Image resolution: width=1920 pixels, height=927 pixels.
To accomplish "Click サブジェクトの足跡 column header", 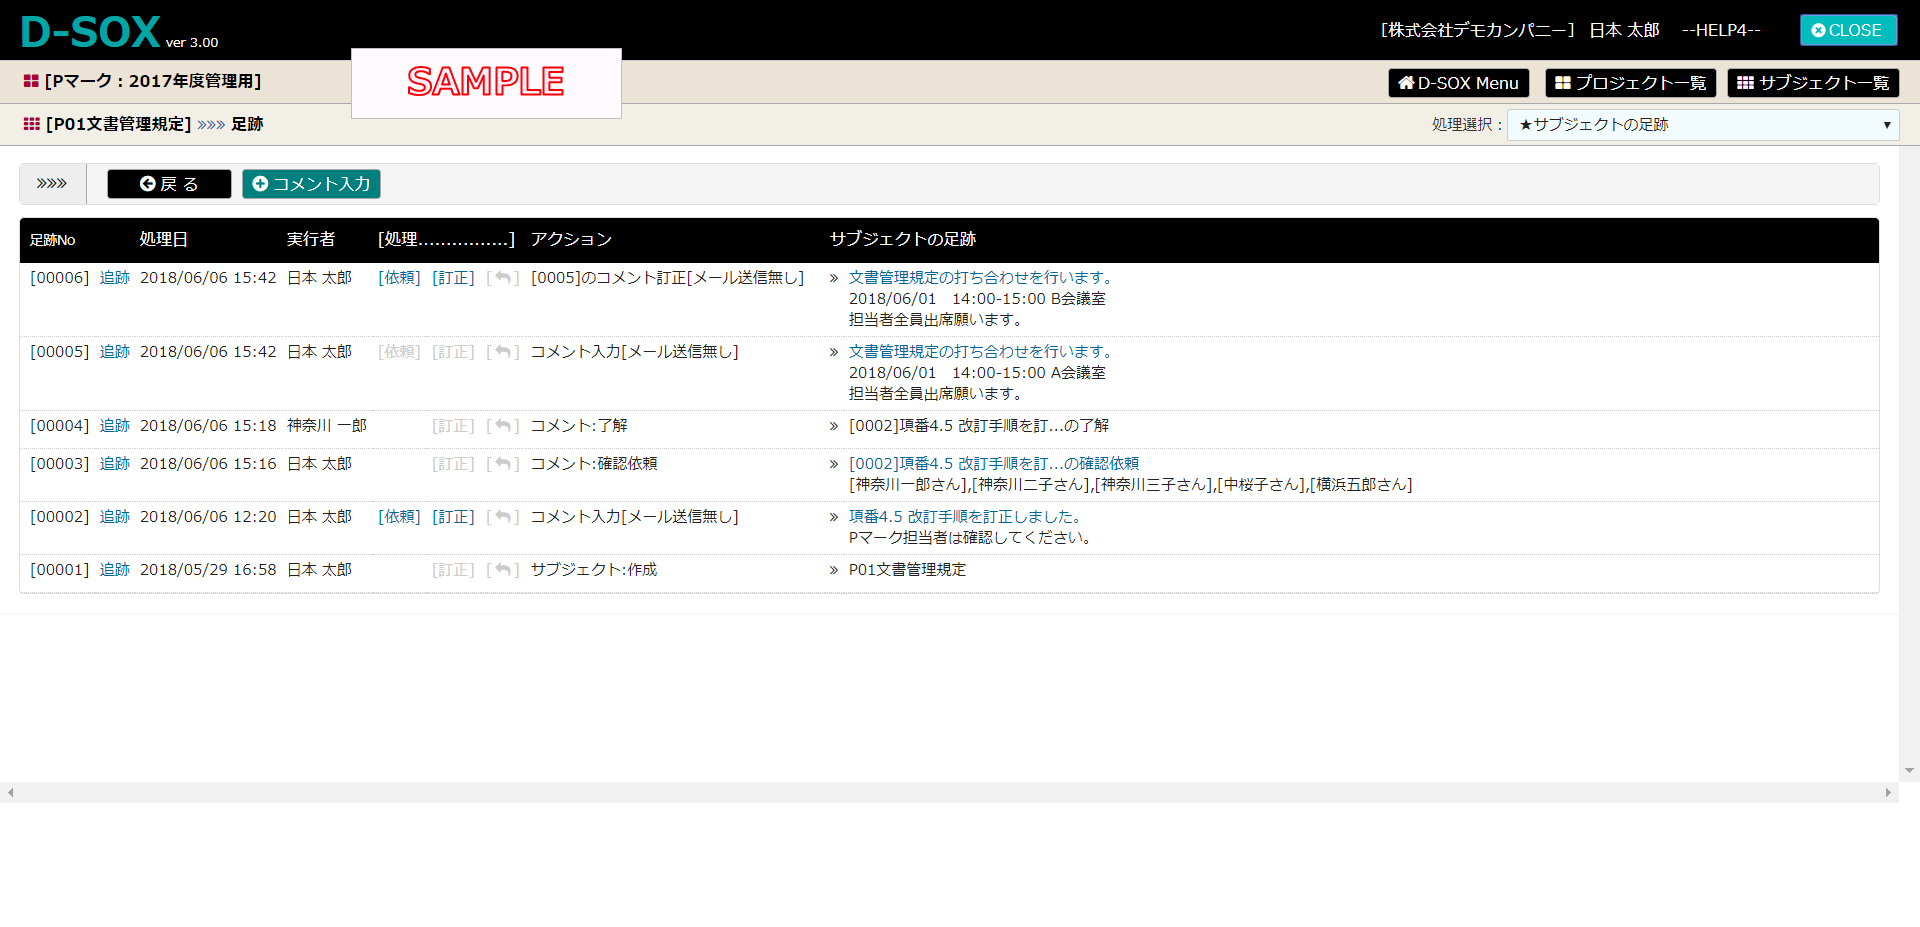I will [x=903, y=240].
